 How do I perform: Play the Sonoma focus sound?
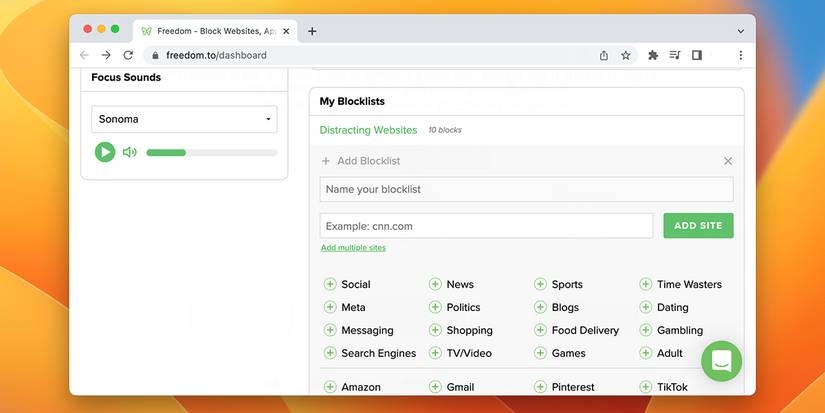[105, 152]
